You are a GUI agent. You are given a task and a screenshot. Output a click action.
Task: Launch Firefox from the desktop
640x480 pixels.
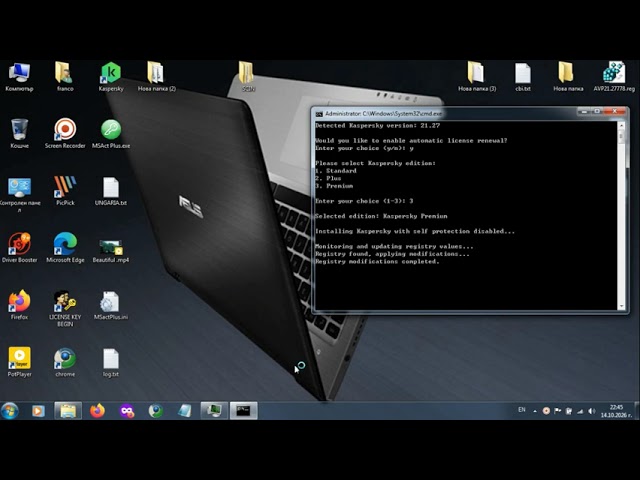[19, 305]
